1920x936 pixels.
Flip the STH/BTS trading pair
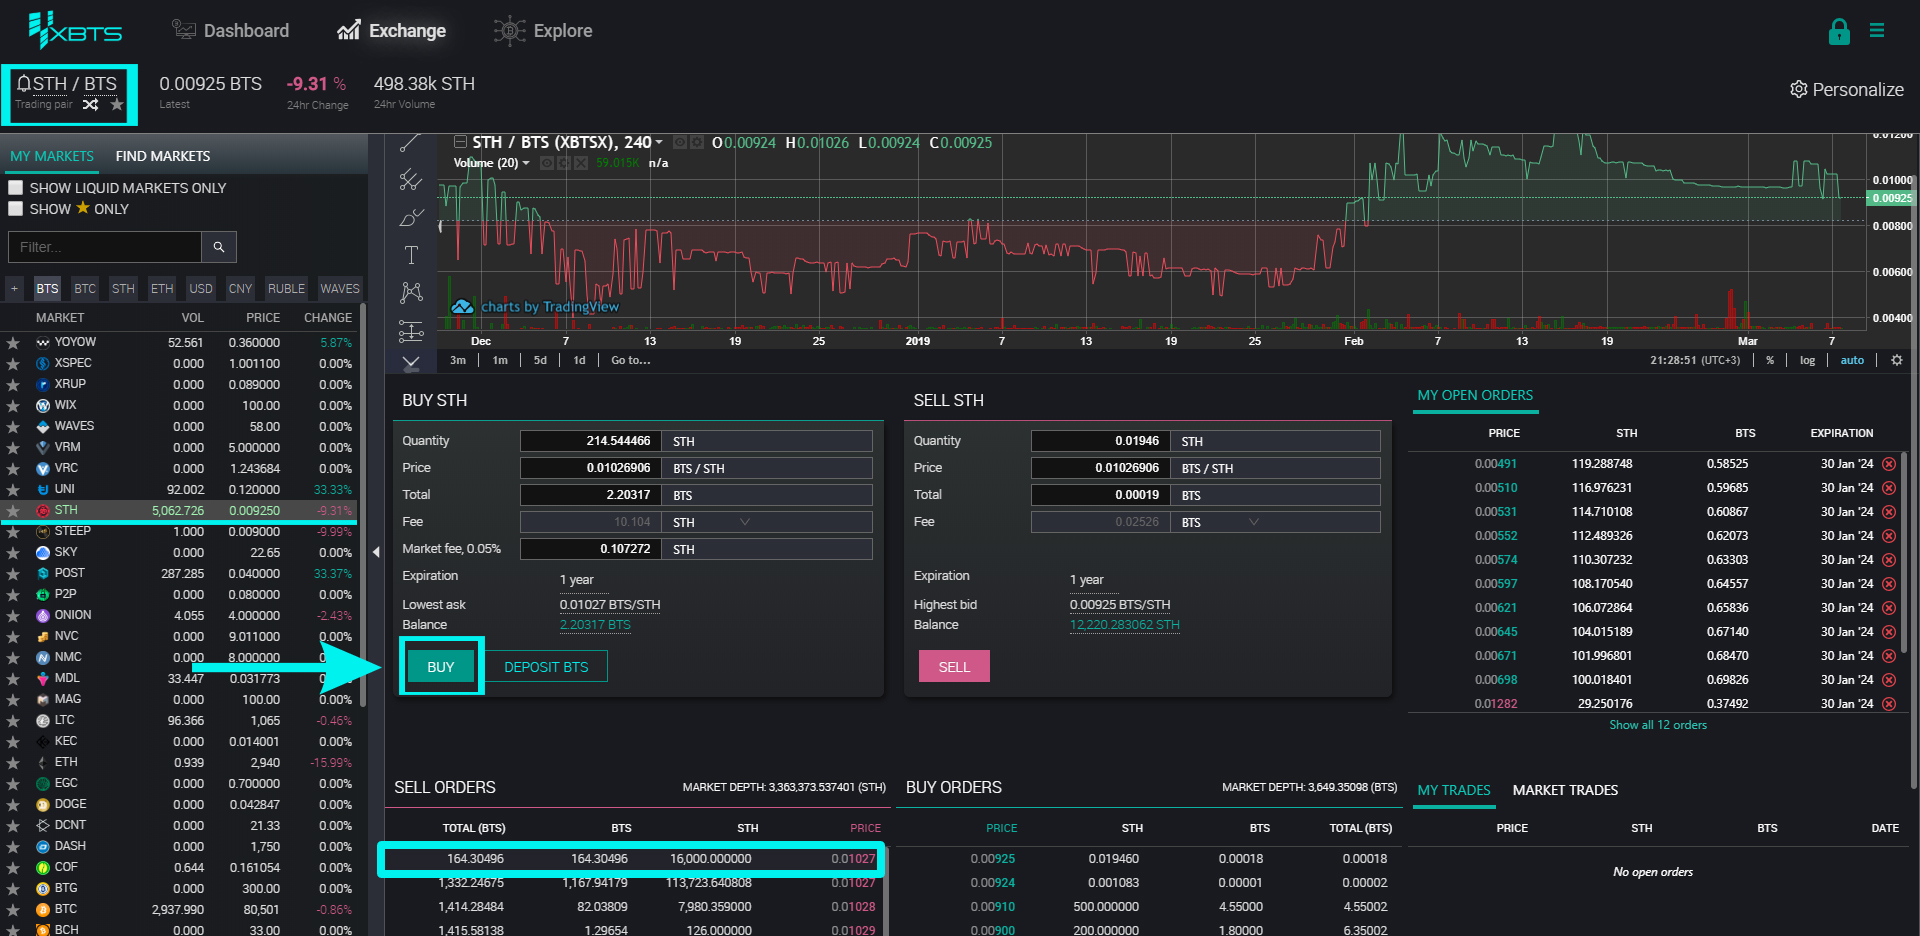click(90, 104)
